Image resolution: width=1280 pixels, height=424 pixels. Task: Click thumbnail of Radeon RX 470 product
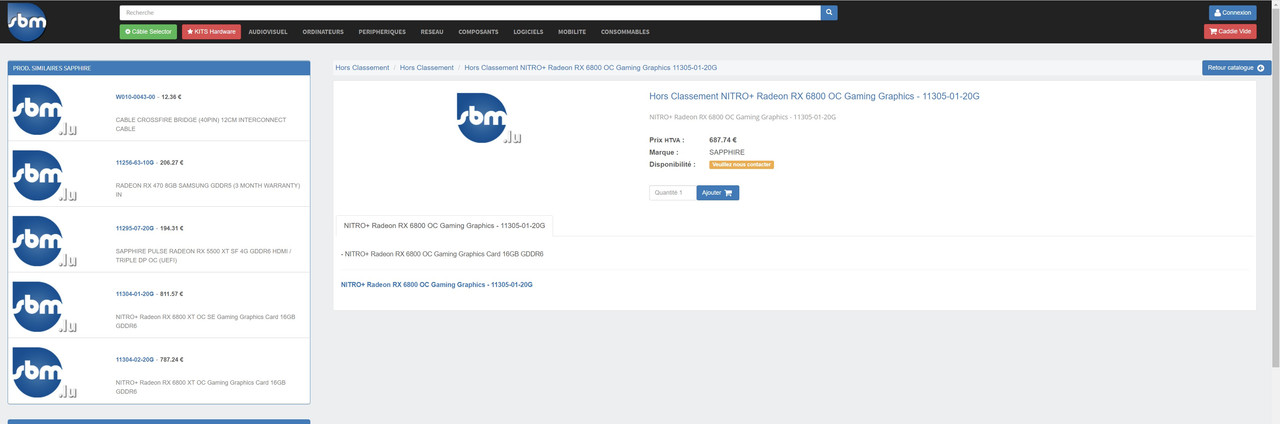(44, 176)
